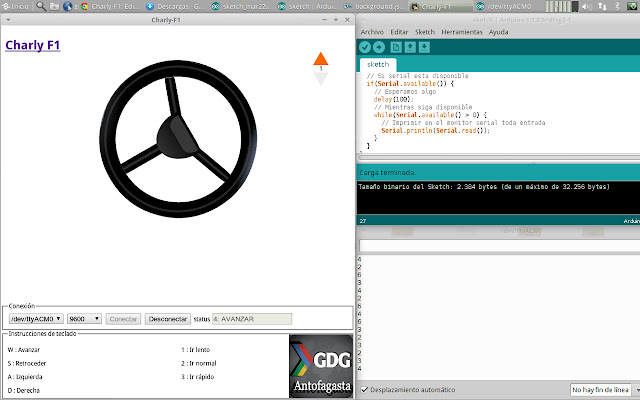Screen dimensions: 640x400
Task: Open the Charly-F1 window menu arrow
Action: pos(8,20)
